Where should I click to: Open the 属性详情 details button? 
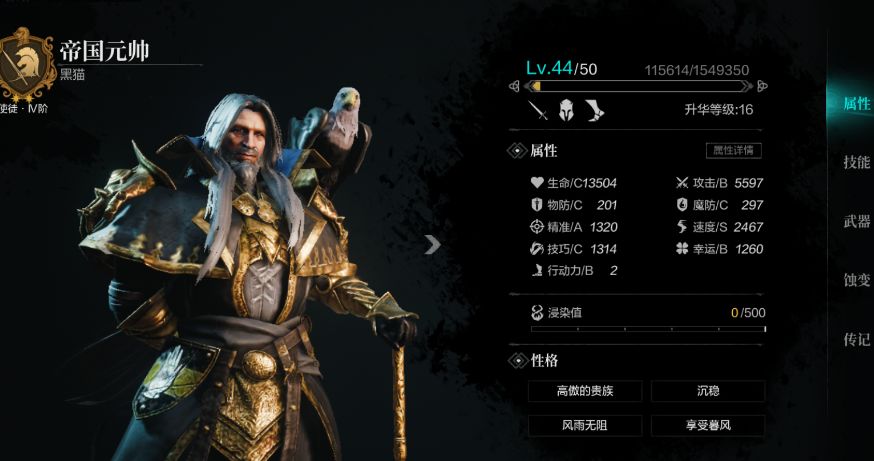tap(733, 151)
